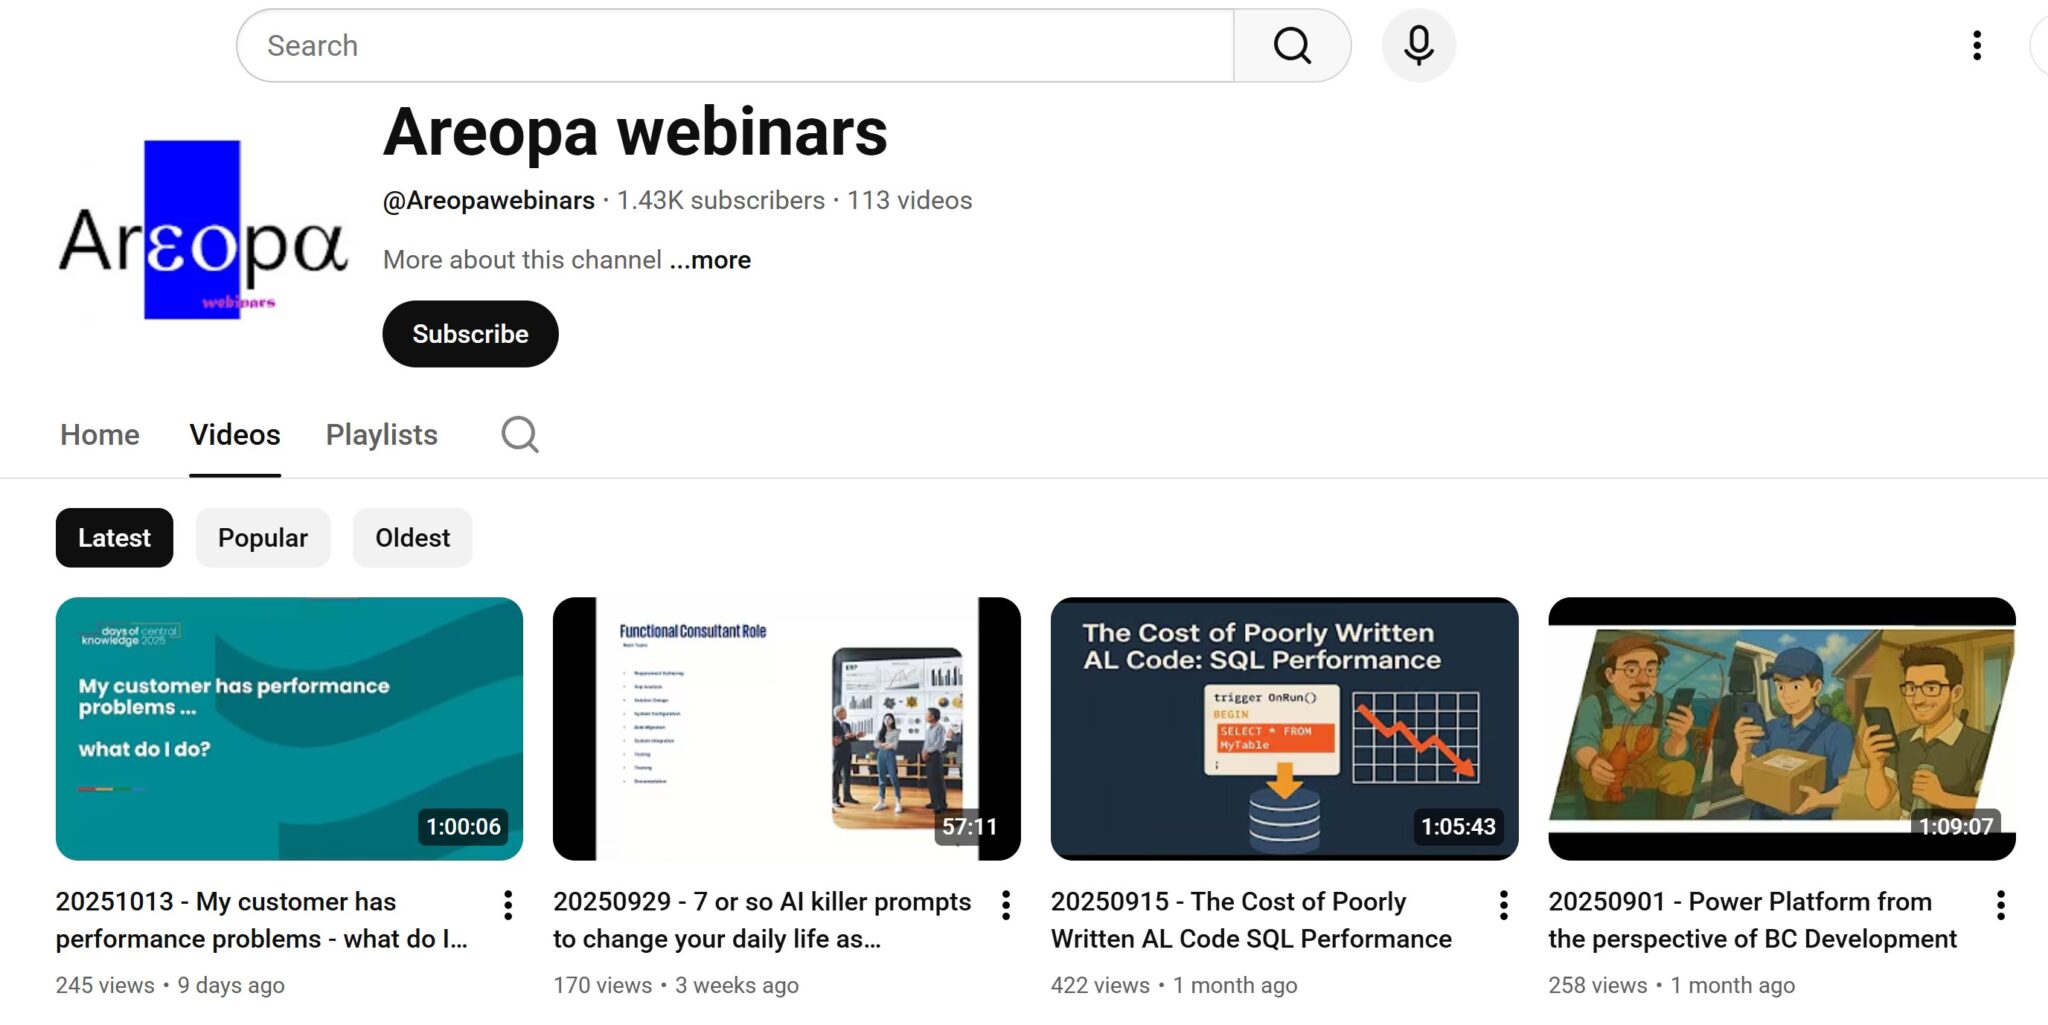Open the channel search next to Playlists
Viewport: 2048px width, 1025px height.
coord(519,434)
